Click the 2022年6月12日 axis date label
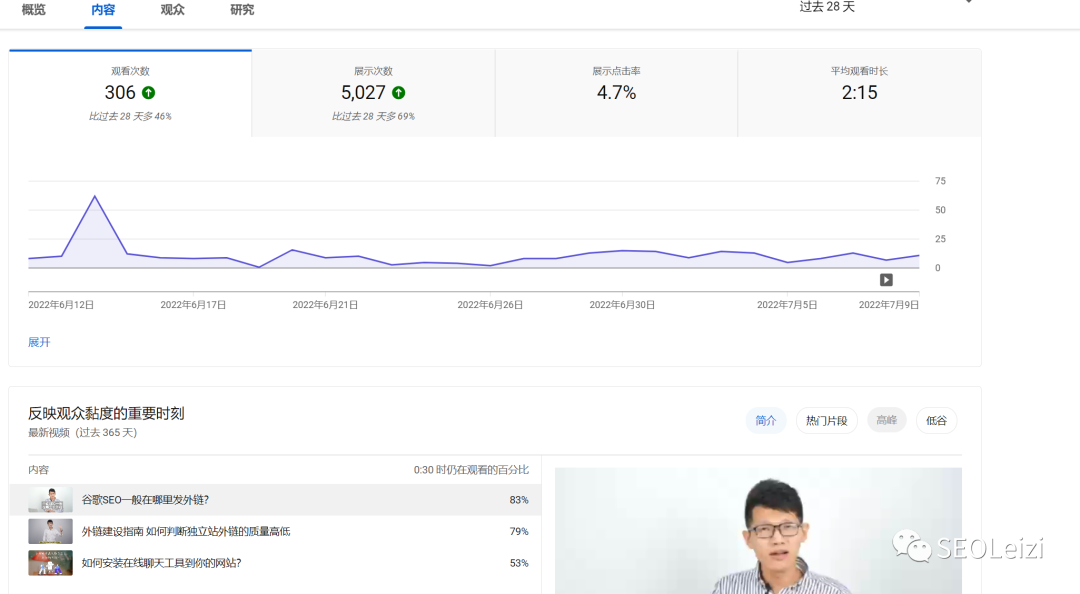This screenshot has width=1080, height=594. [61, 305]
